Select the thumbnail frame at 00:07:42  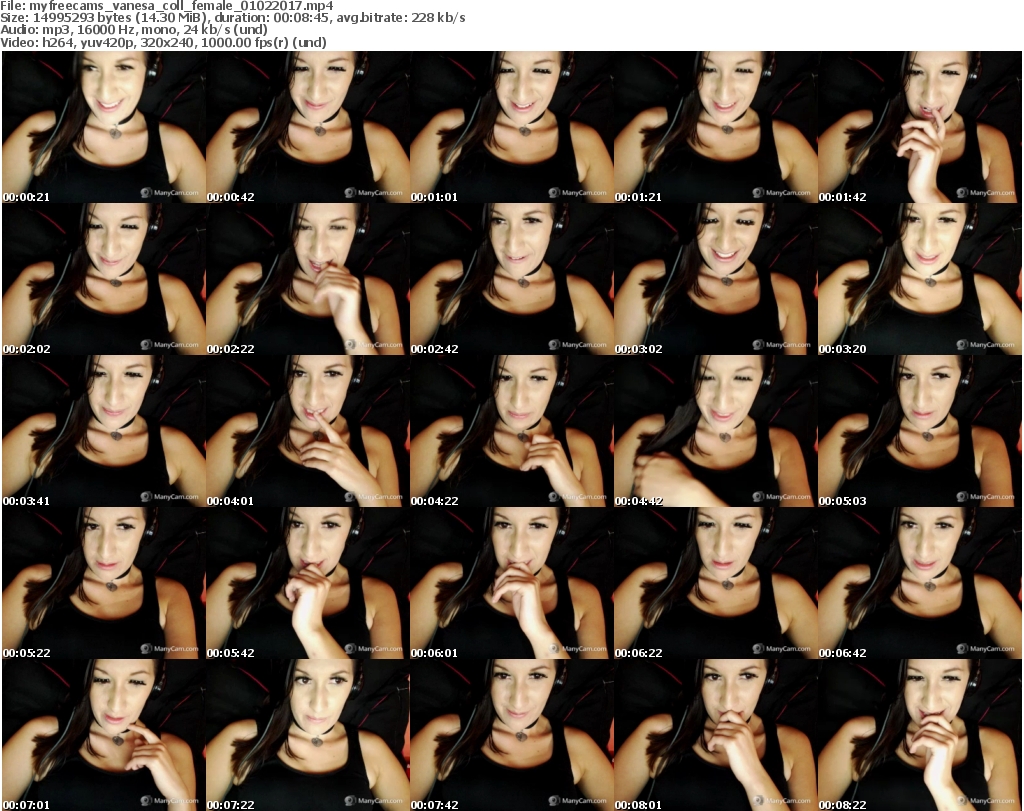[x=512, y=735]
